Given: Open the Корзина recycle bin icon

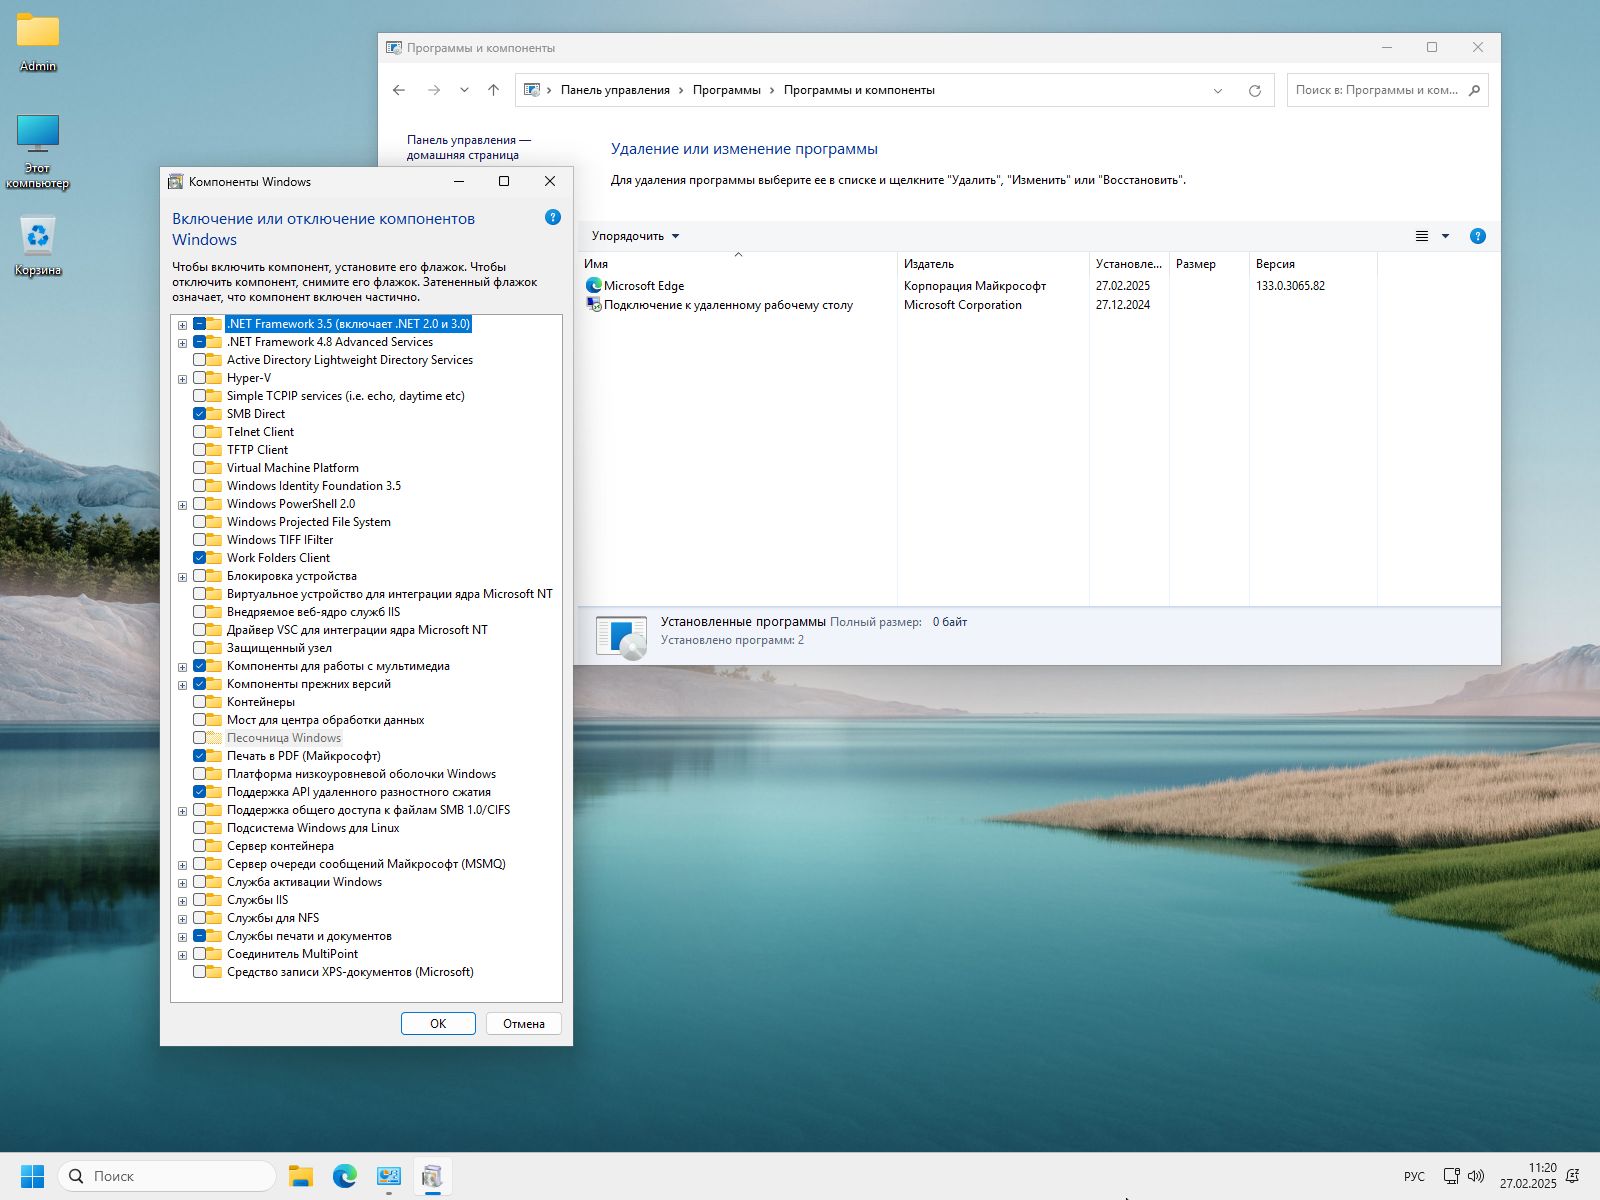Looking at the screenshot, I should (38, 247).
